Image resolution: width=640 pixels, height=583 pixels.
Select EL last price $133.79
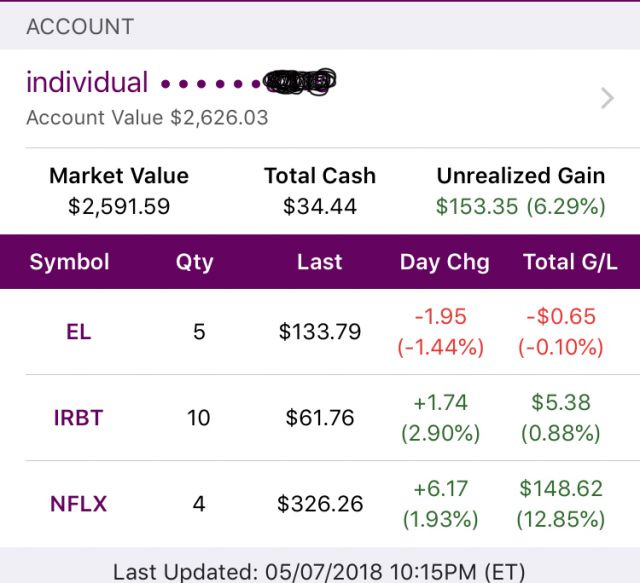[x=320, y=332]
